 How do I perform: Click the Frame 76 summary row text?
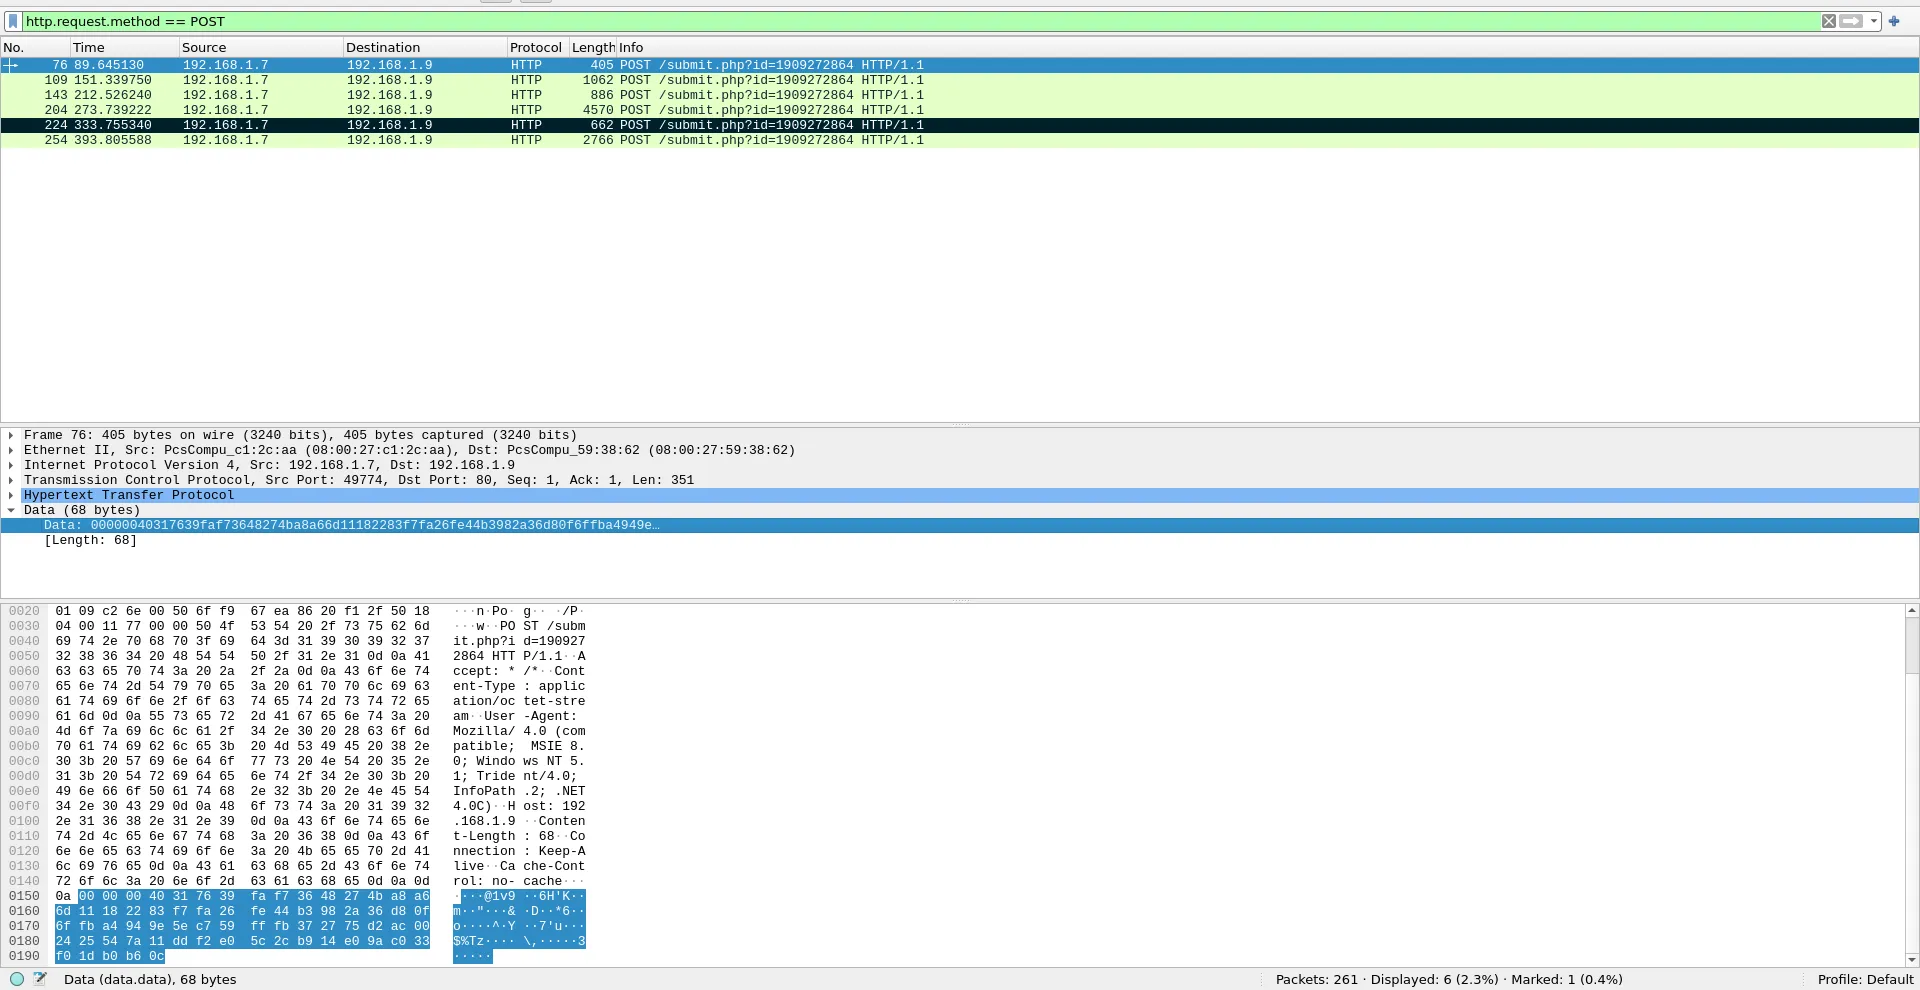(300, 435)
